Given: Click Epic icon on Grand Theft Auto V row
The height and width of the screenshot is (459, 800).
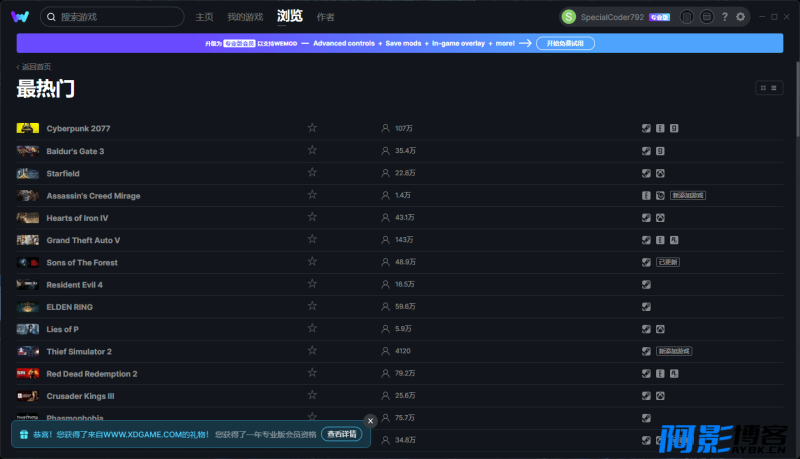Looking at the screenshot, I should 660,240.
